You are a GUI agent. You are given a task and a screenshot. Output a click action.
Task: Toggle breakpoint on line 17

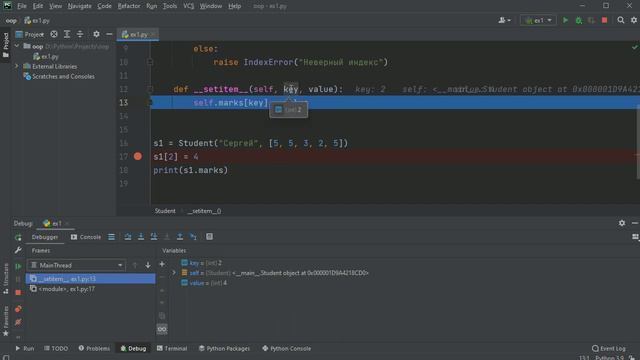click(138, 156)
